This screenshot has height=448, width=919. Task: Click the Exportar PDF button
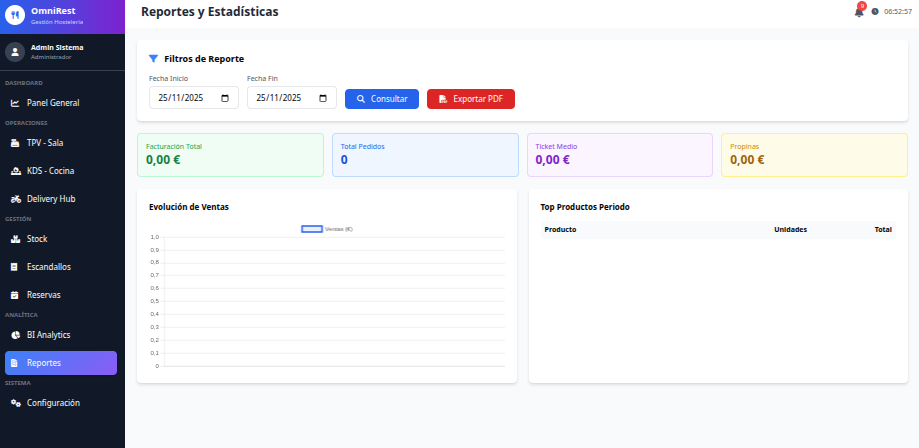coord(470,99)
